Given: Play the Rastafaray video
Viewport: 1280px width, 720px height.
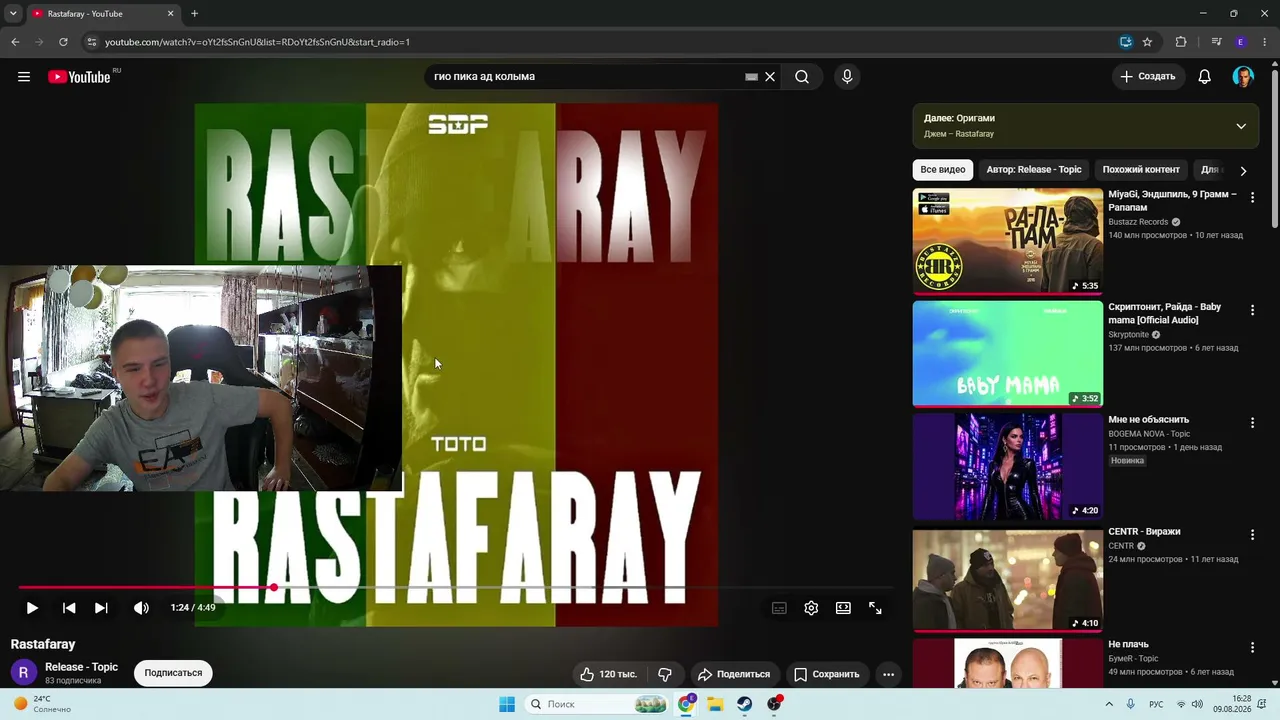Looking at the screenshot, I should [x=32, y=608].
